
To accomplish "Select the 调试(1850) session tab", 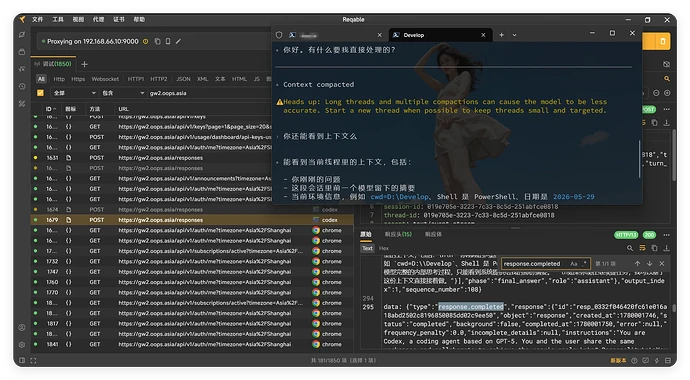I will click(x=53, y=64).
